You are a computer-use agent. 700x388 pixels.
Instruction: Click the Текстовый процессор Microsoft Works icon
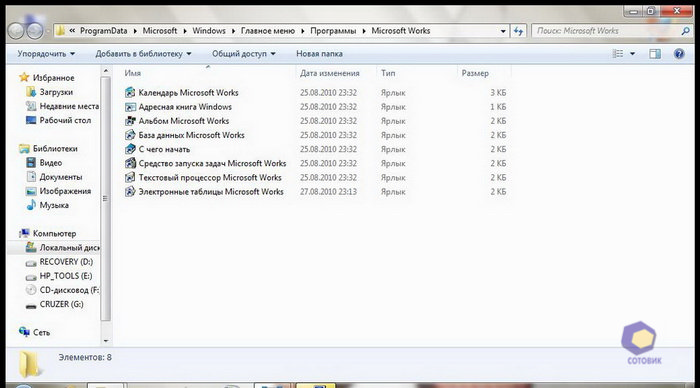pos(130,178)
